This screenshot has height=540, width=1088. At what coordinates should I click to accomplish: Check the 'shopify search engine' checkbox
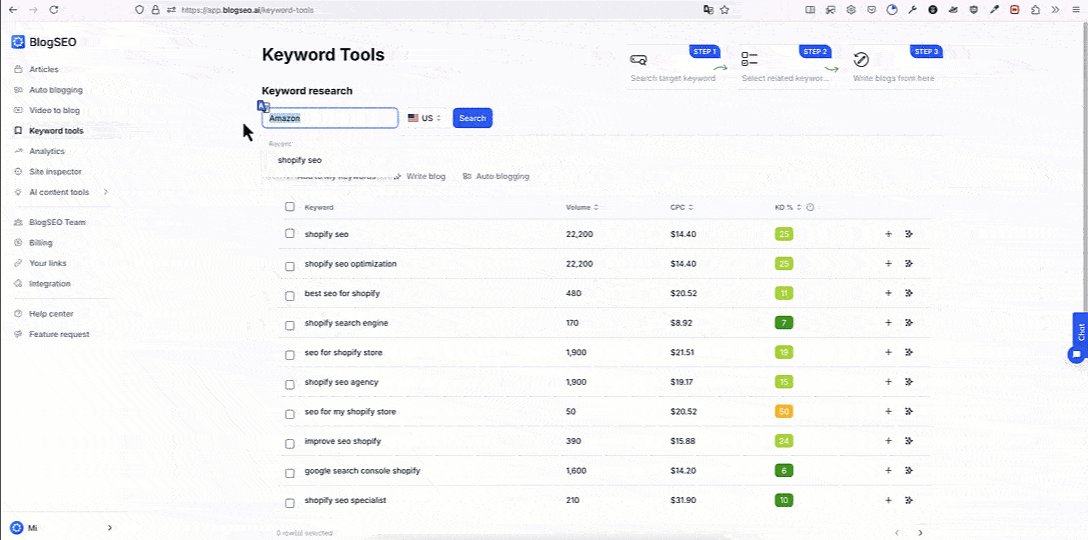pyautogui.click(x=290, y=325)
